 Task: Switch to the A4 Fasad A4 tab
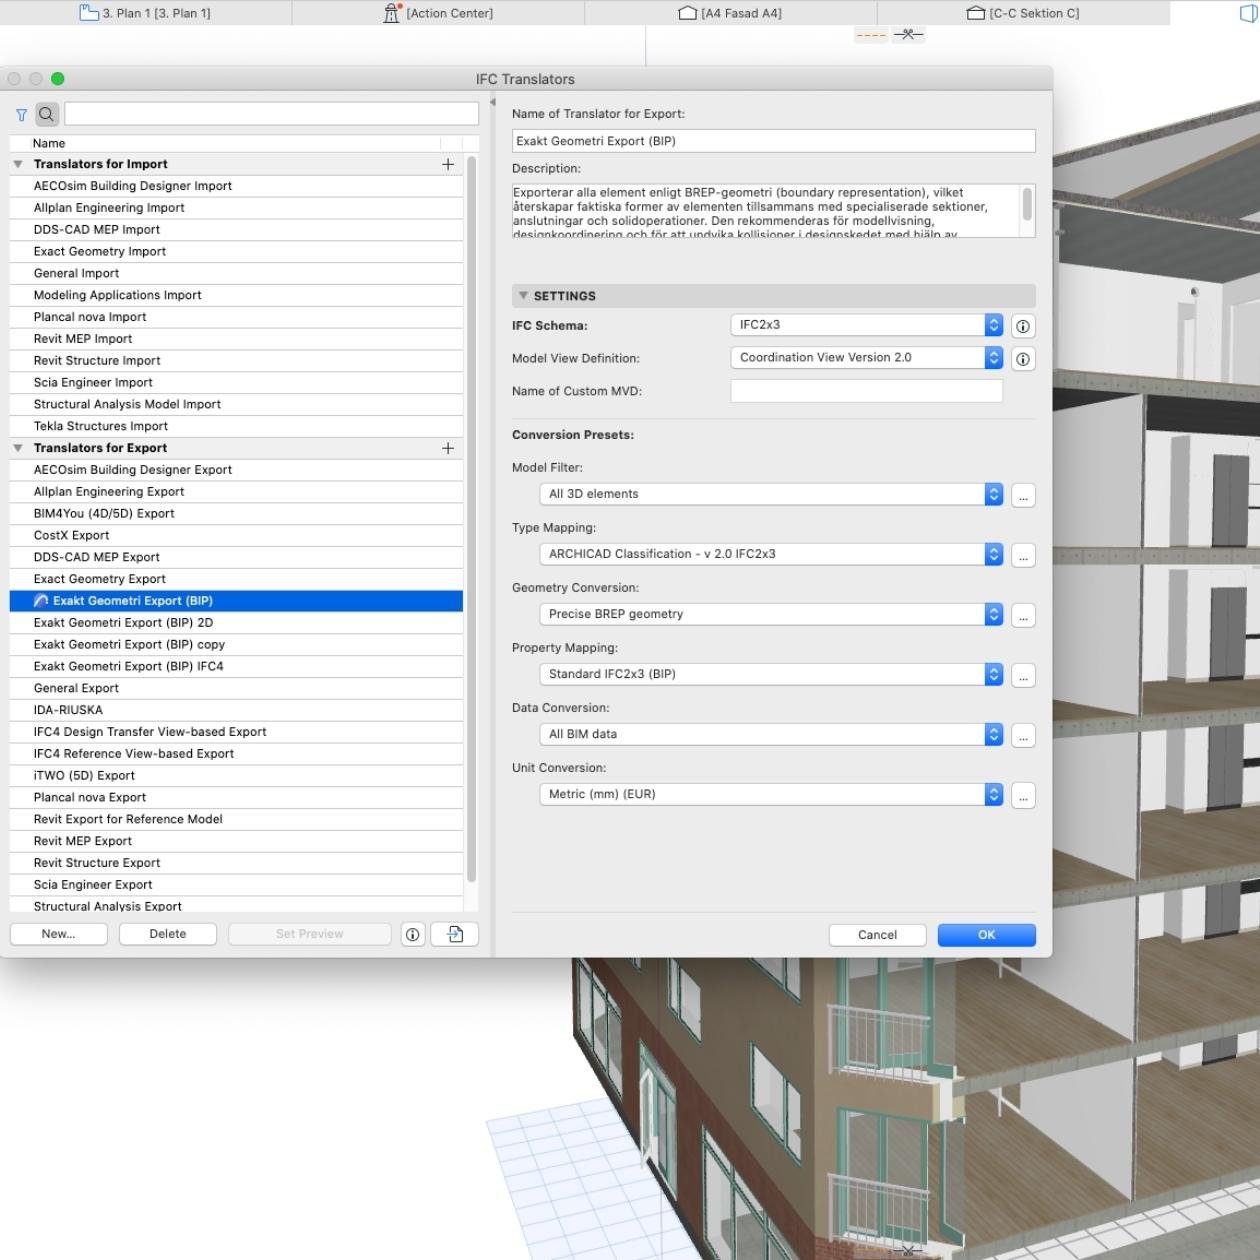tap(731, 13)
